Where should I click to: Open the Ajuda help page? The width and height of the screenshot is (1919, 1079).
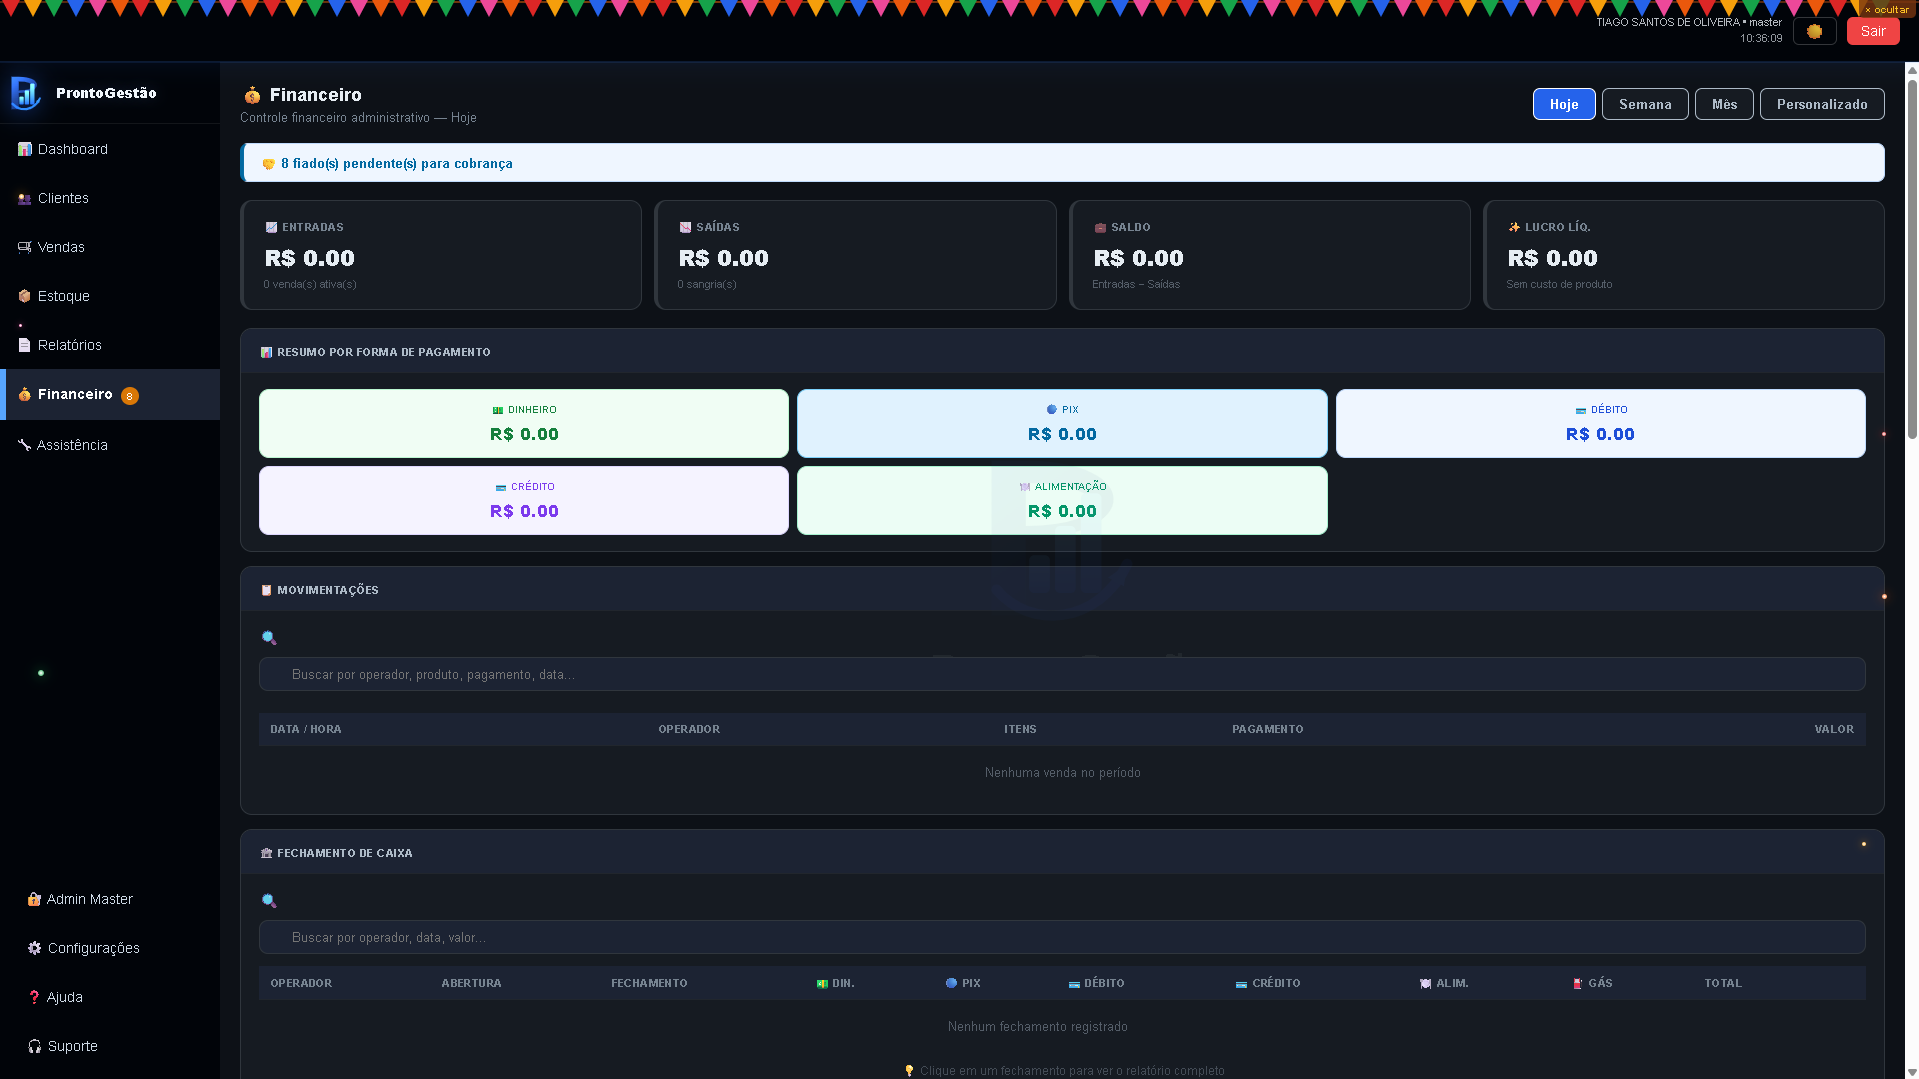pos(110,997)
